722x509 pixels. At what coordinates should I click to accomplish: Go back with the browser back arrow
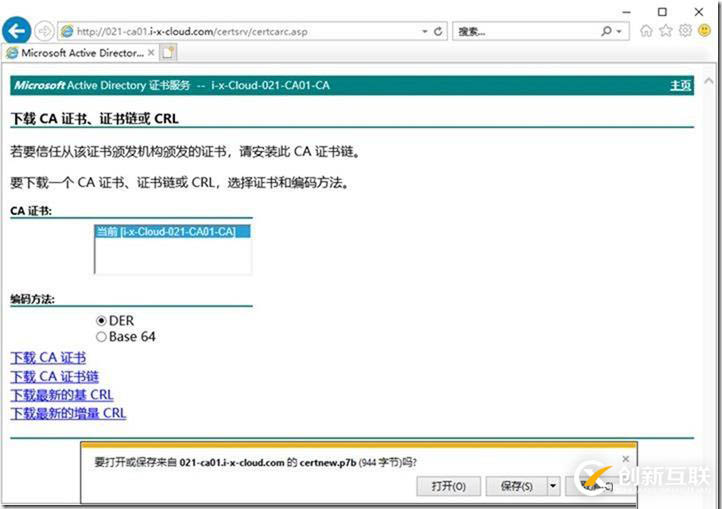pyautogui.click(x=17, y=31)
